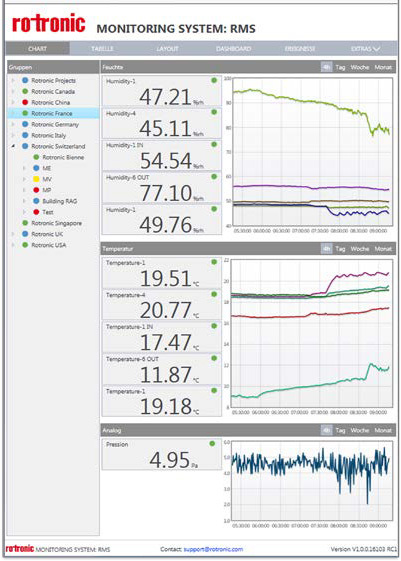401x561 pixels.
Task: Open the EREIGNISSE tab
Action: pos(300,49)
